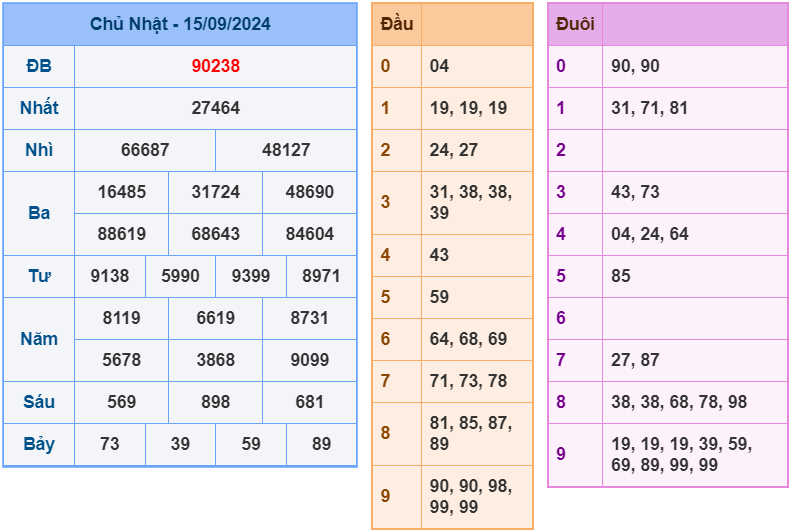
Task: Select values 43, 73 in Đuôi table
Action: click(635, 191)
